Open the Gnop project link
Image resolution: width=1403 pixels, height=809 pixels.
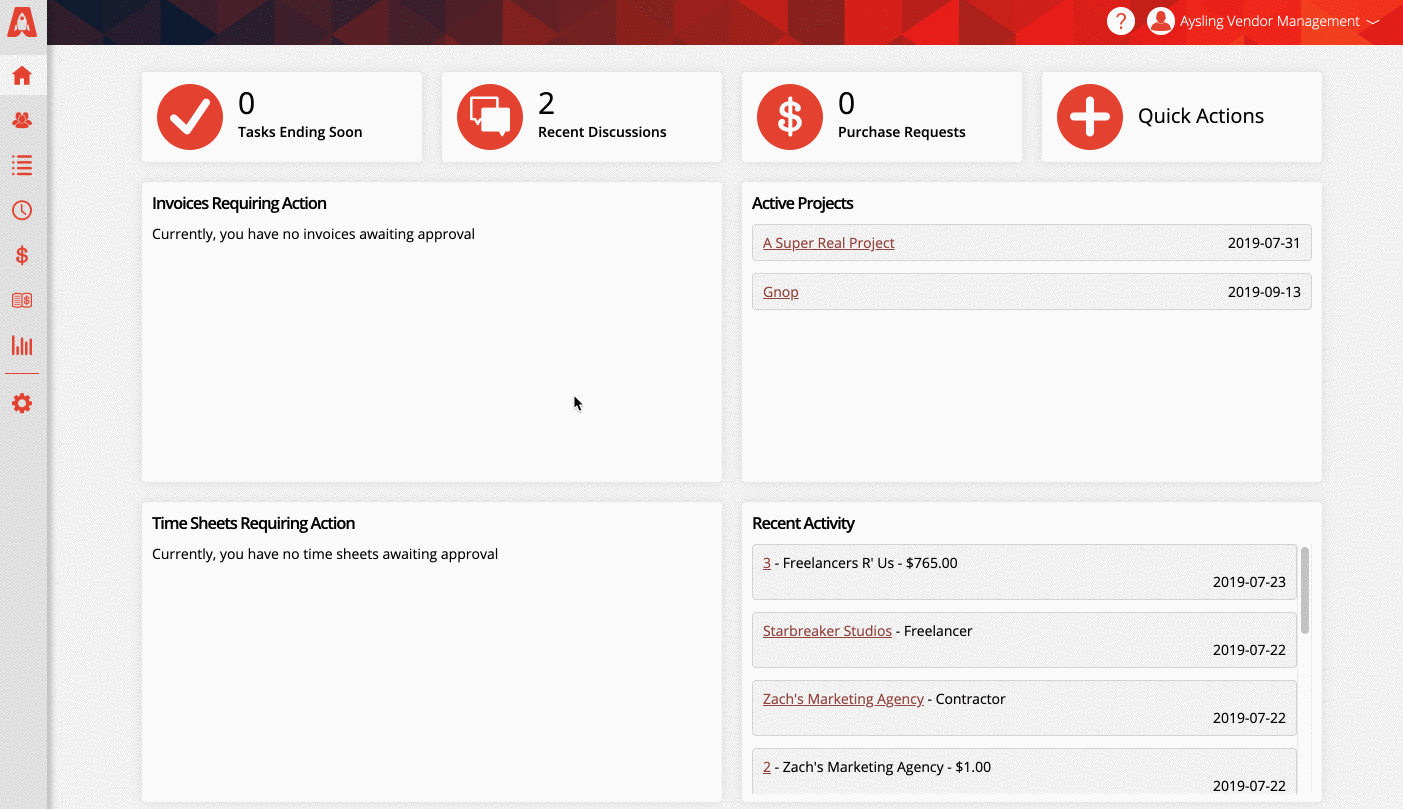[x=781, y=292]
